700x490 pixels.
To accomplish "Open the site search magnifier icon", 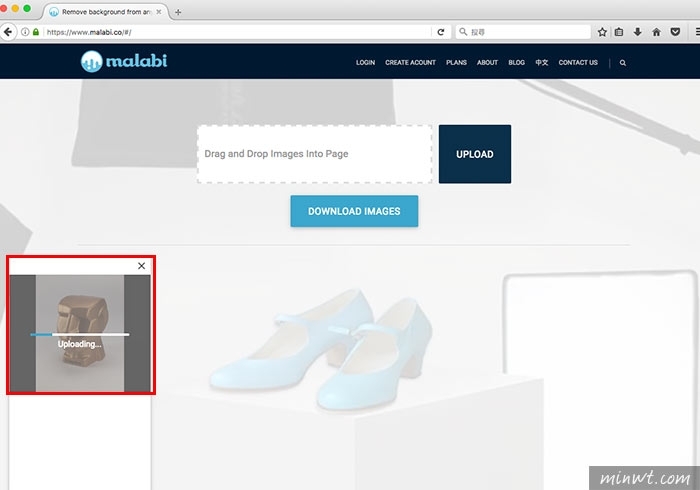I will pos(623,63).
